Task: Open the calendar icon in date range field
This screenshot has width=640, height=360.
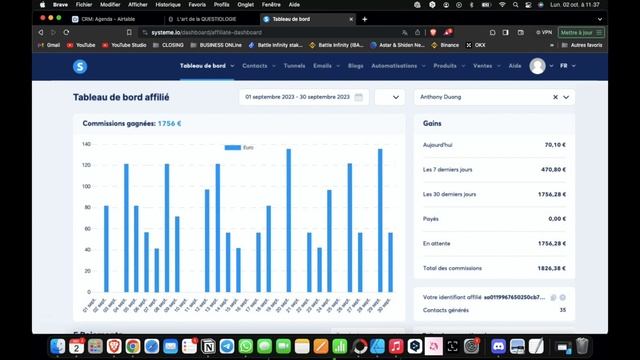Action: click(x=358, y=97)
